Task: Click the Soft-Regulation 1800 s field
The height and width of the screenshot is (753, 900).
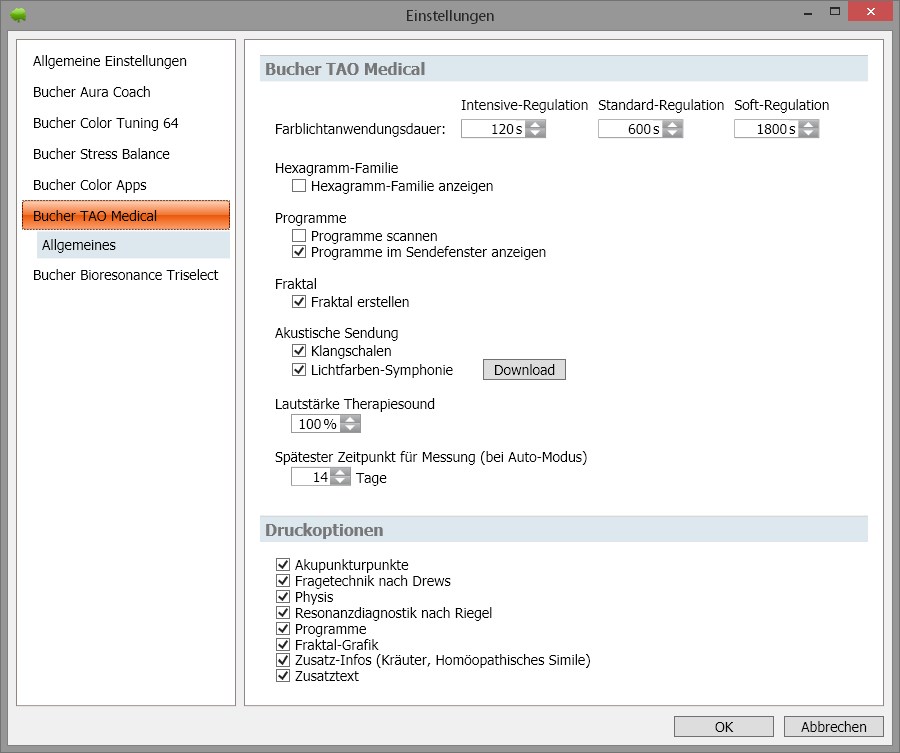Action: pos(767,129)
